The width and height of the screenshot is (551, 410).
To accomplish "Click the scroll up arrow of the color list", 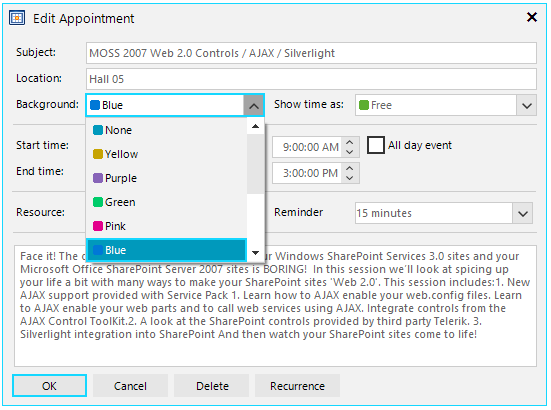I will [x=255, y=126].
